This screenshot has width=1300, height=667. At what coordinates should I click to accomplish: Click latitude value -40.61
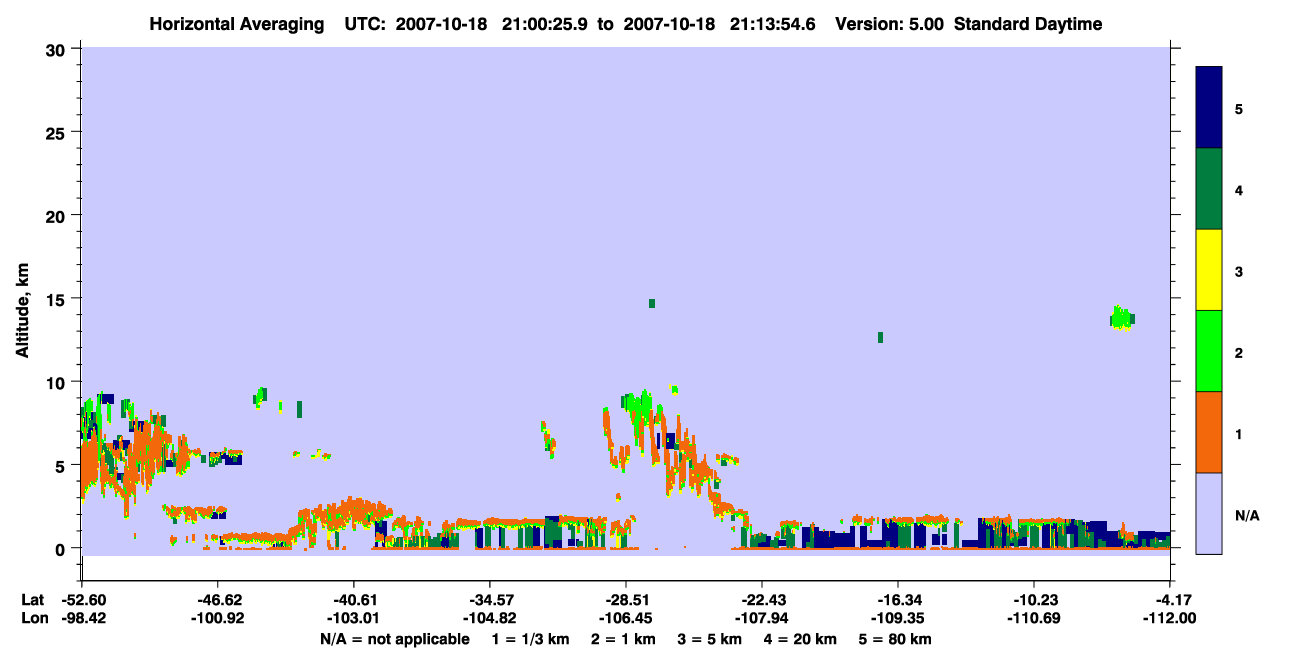pos(354,600)
